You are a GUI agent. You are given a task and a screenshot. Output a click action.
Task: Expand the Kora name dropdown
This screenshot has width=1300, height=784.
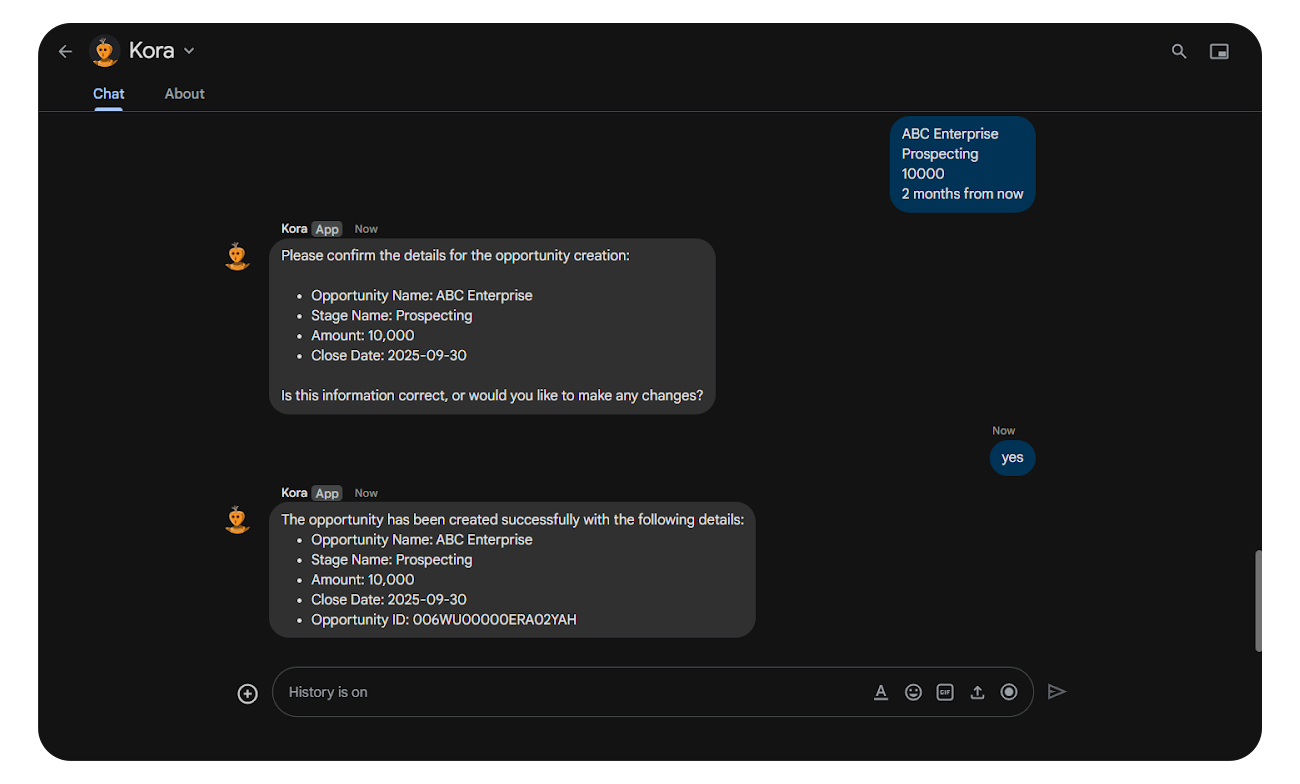189,51
